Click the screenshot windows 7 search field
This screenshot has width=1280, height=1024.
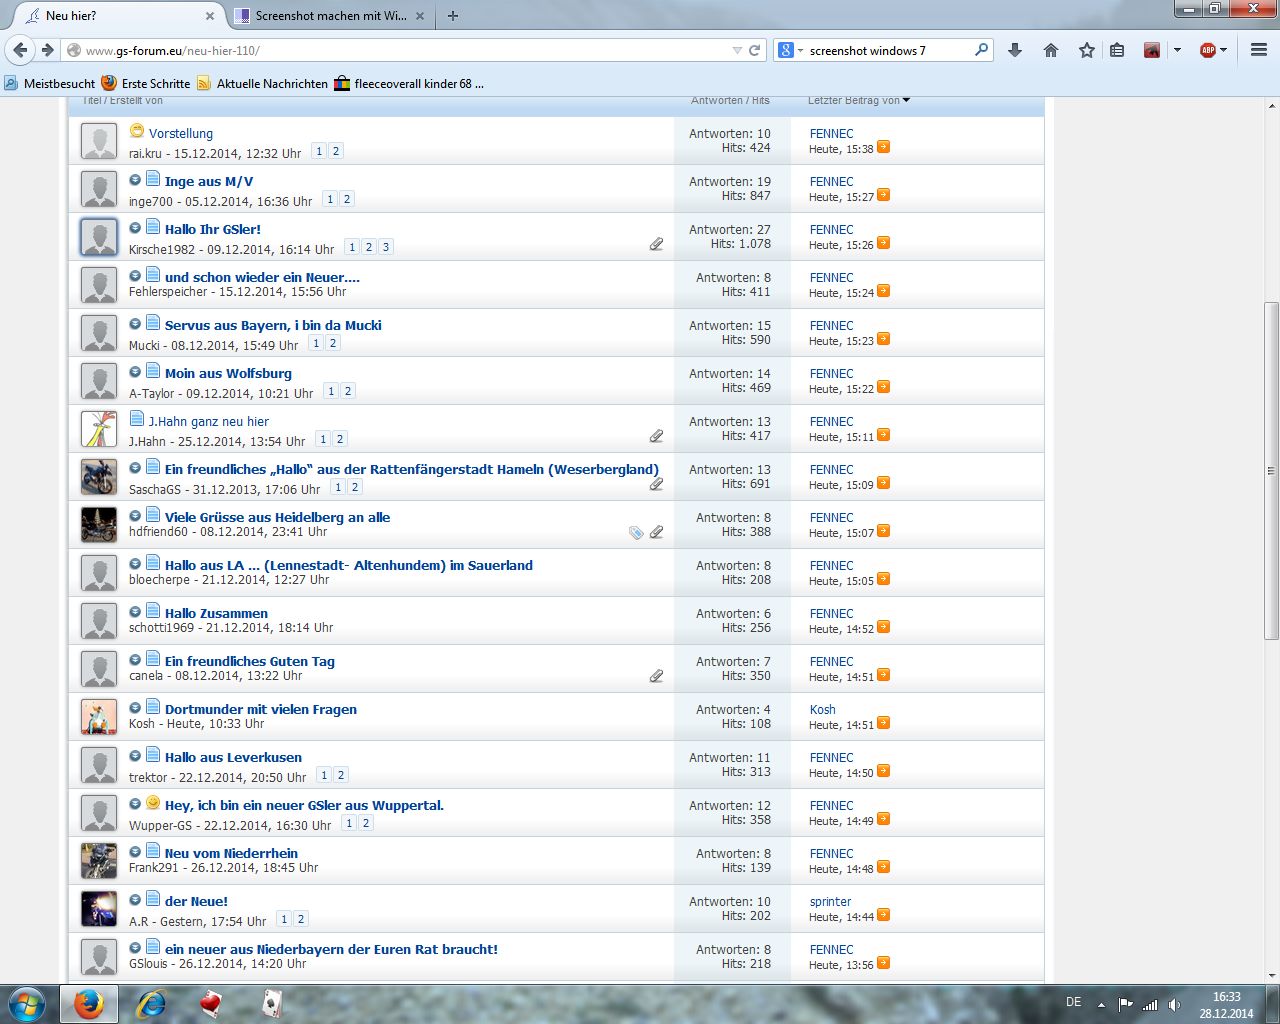point(885,50)
